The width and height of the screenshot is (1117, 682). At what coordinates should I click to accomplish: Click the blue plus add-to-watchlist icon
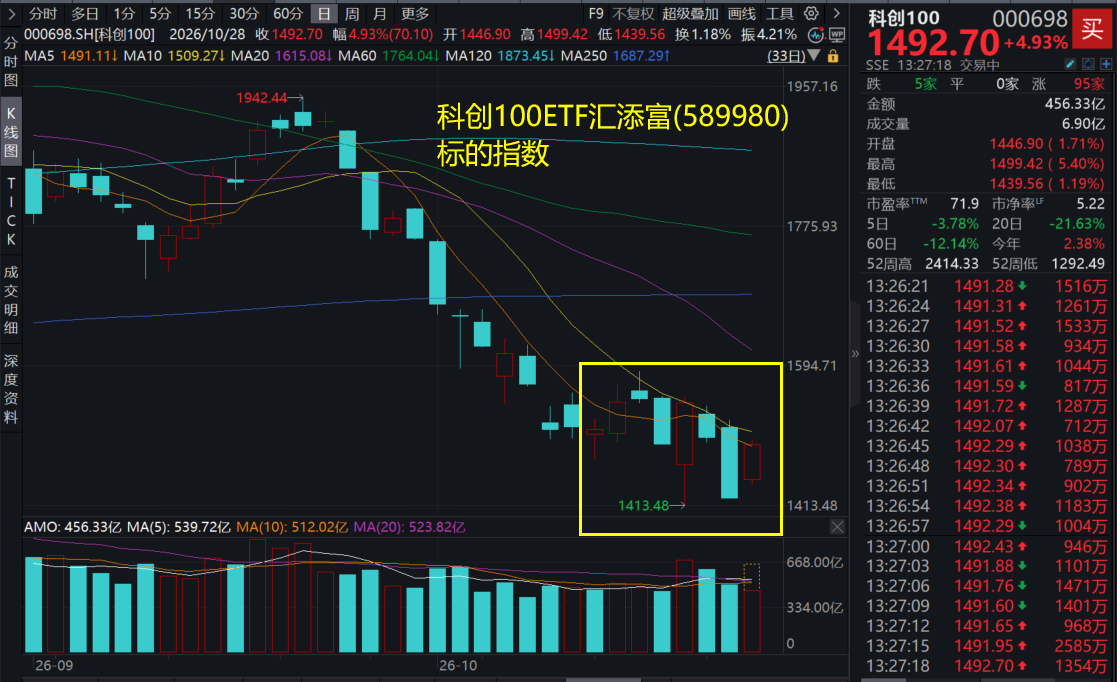[1106, 64]
